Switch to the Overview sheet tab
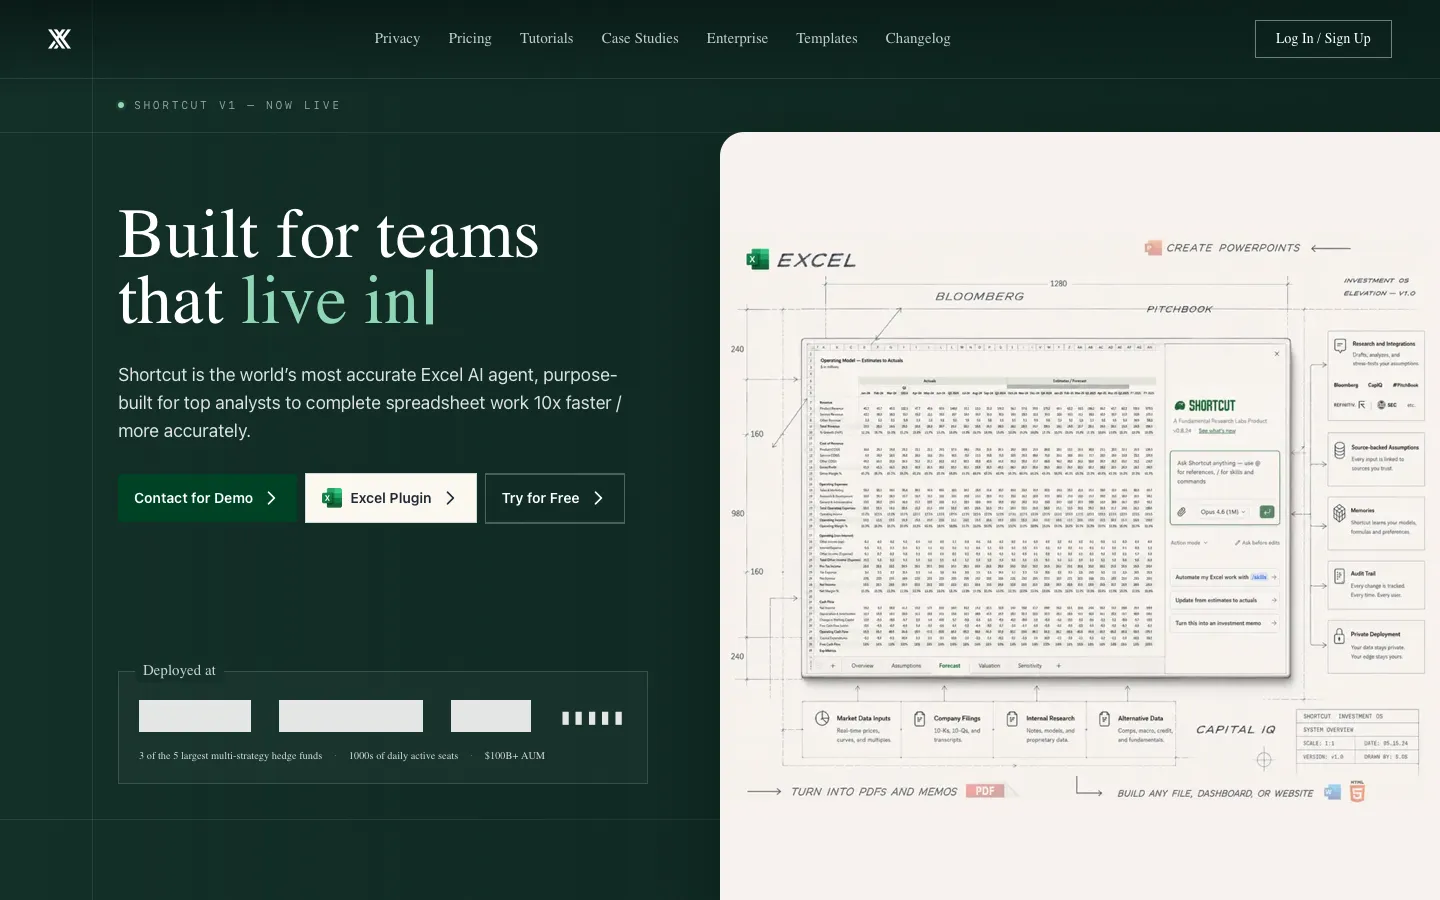 click(862, 666)
